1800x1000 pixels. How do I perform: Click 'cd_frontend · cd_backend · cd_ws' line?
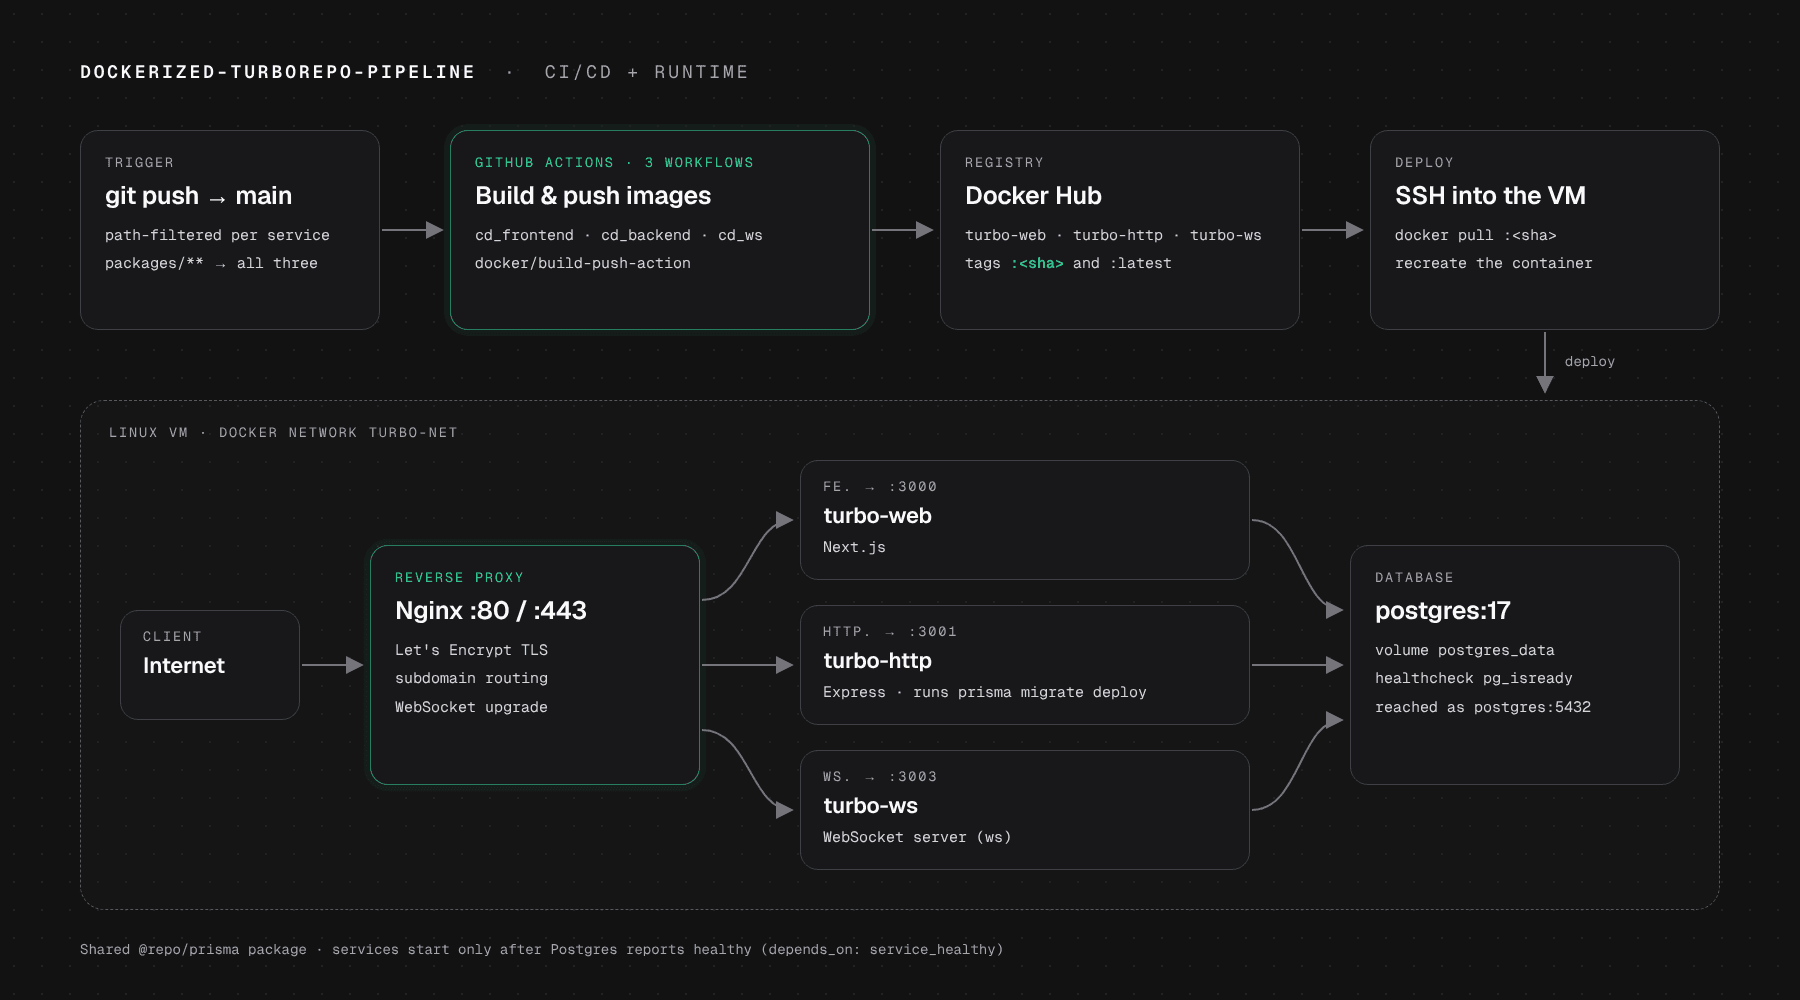tap(618, 235)
